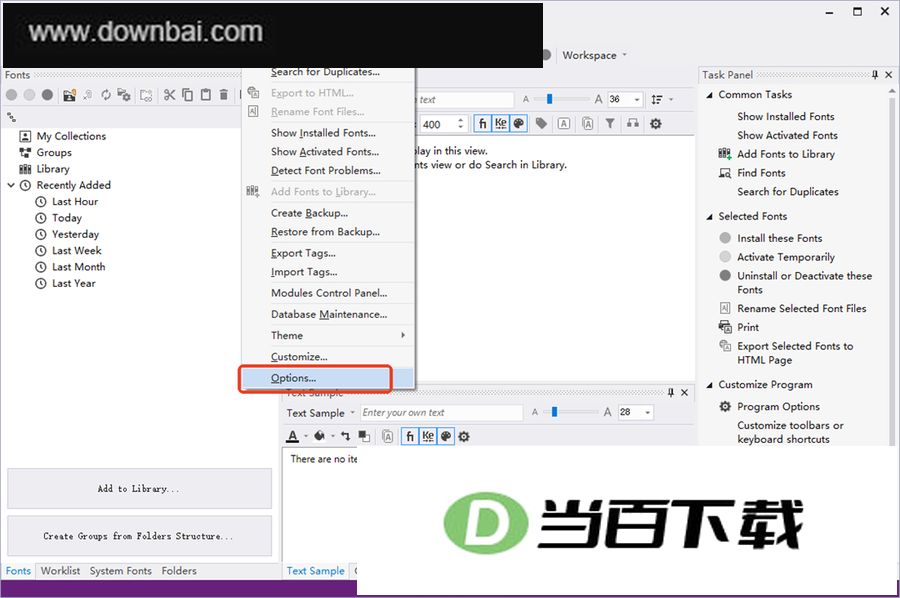Open the font size 36 dropdown
The width and height of the screenshot is (900, 598).
637,100
